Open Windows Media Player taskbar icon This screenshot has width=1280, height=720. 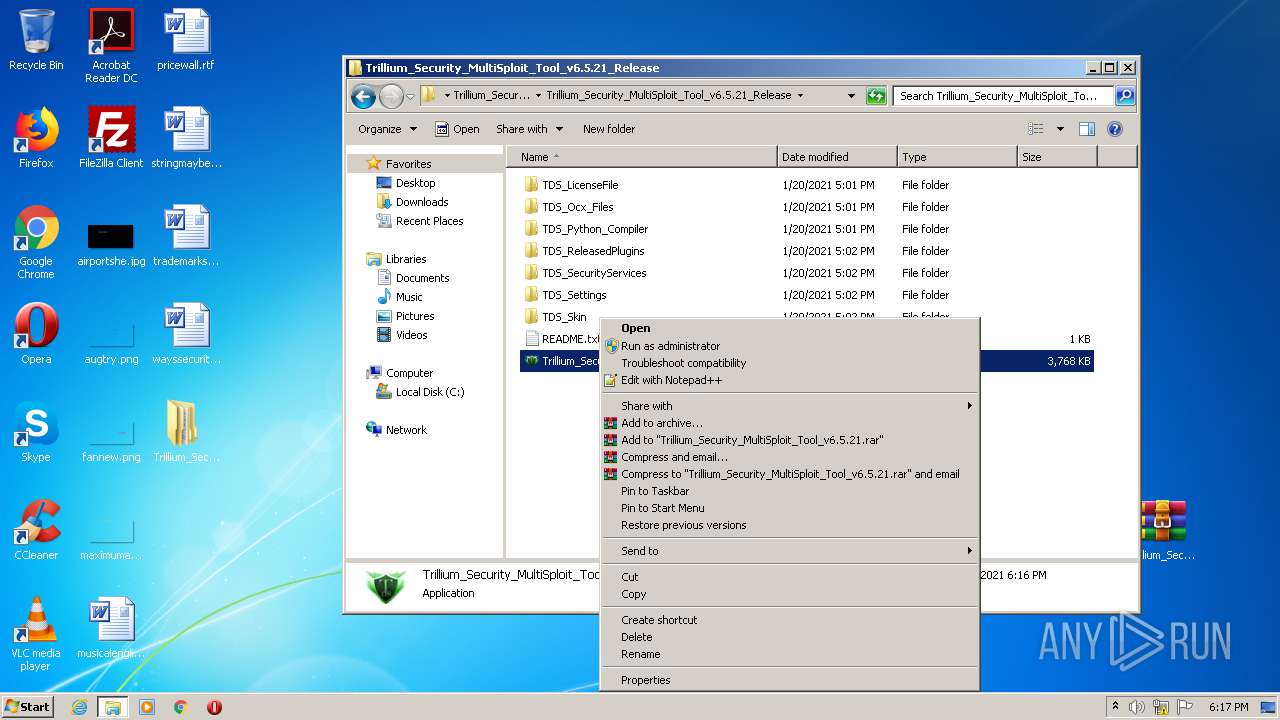click(147, 707)
